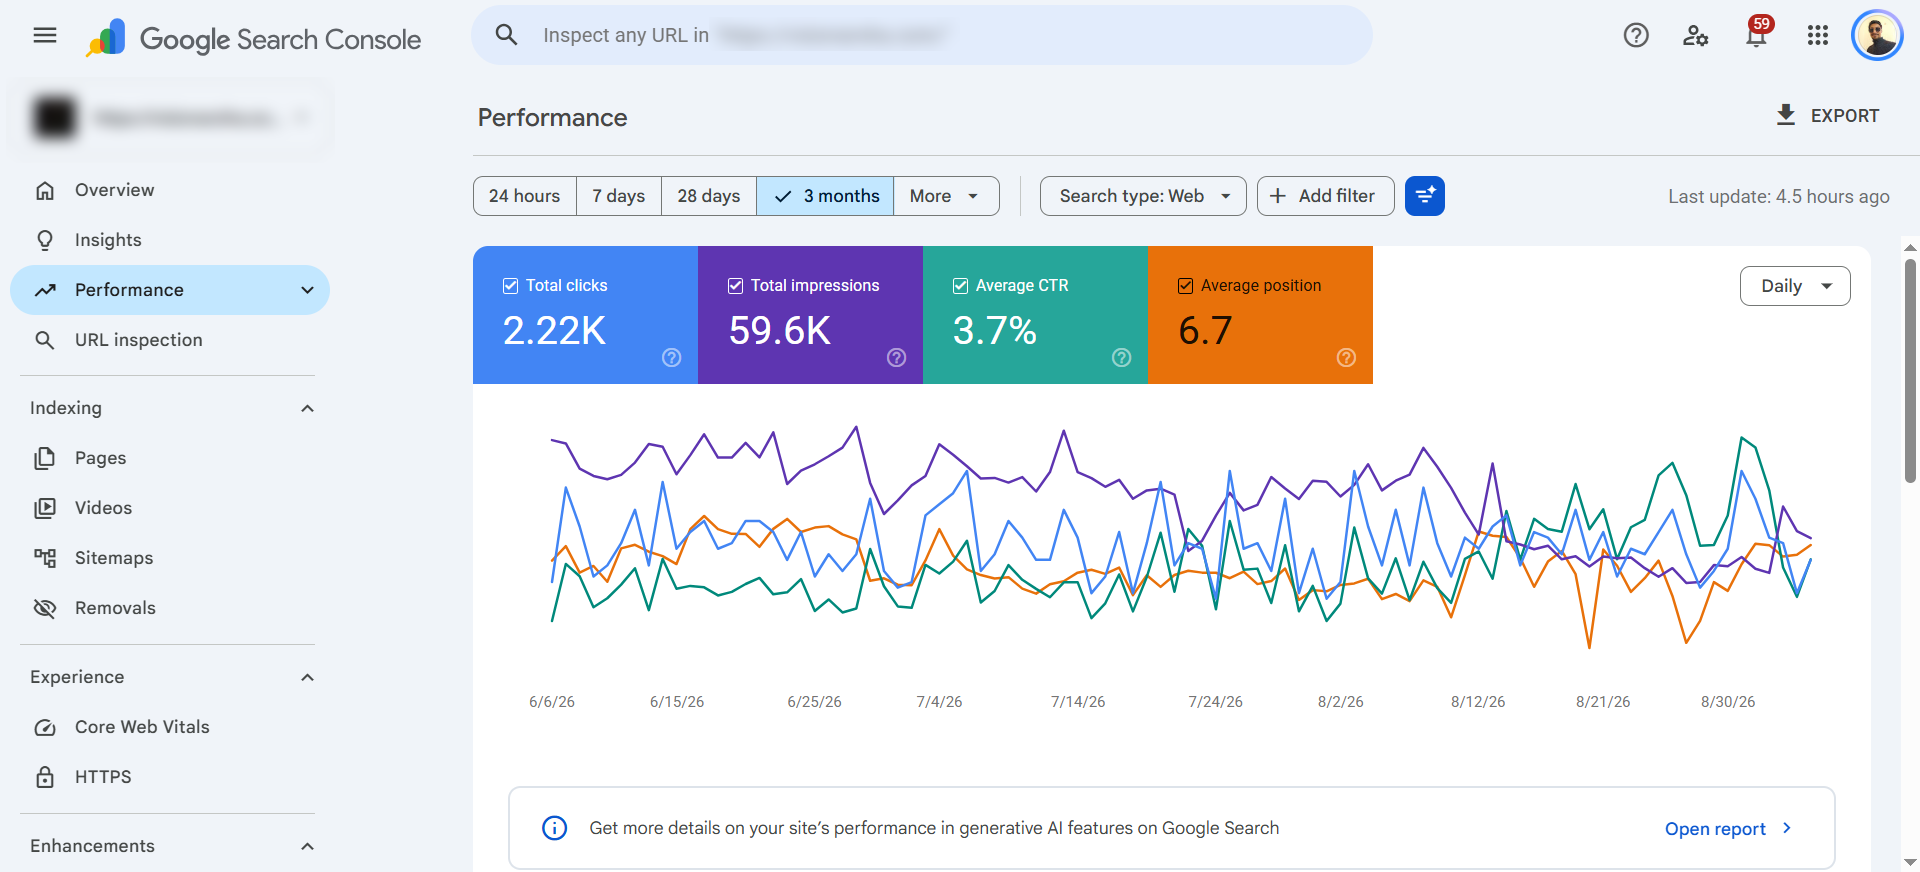Click help icon on Average CTR card
The image size is (1920, 872).
(1122, 358)
